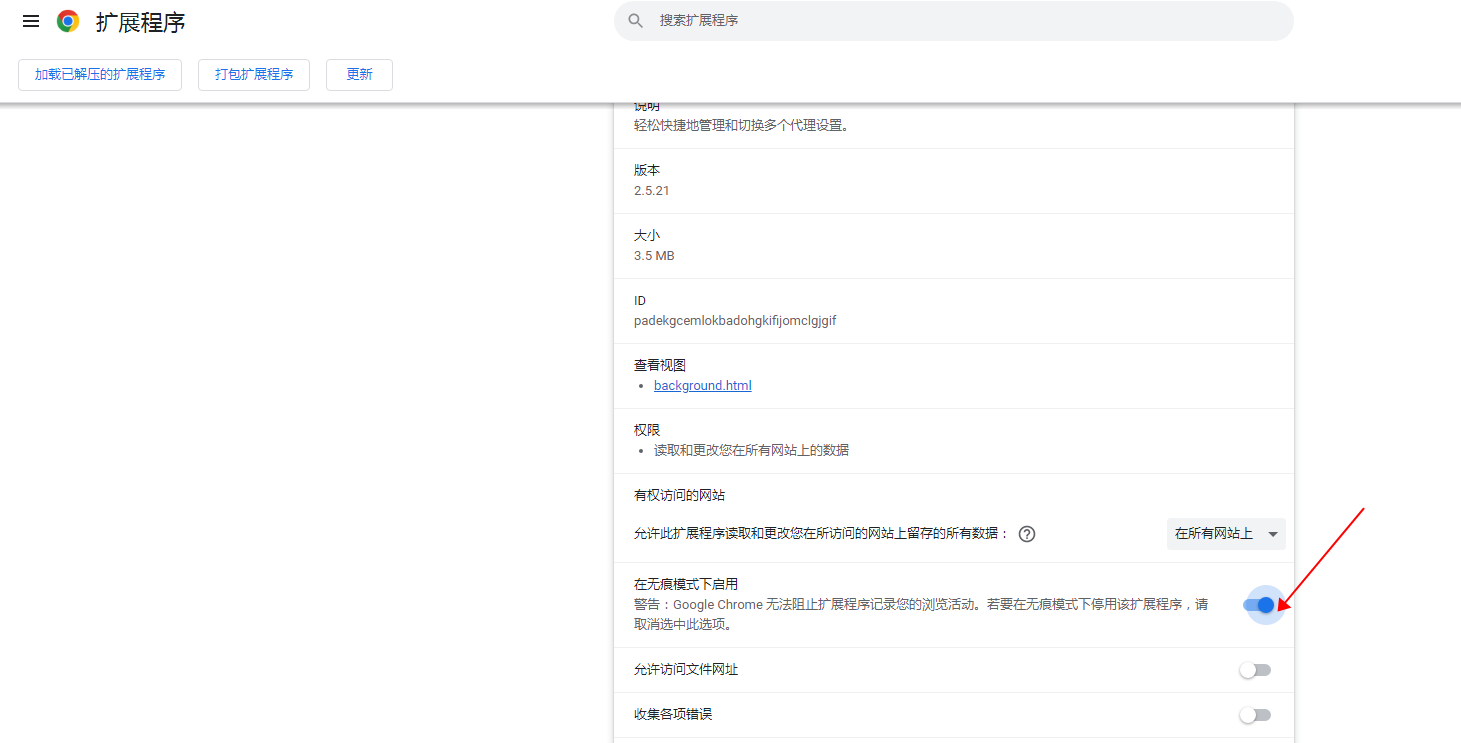Click the search magnifier icon
This screenshot has width=1461, height=743.
(x=635, y=21)
